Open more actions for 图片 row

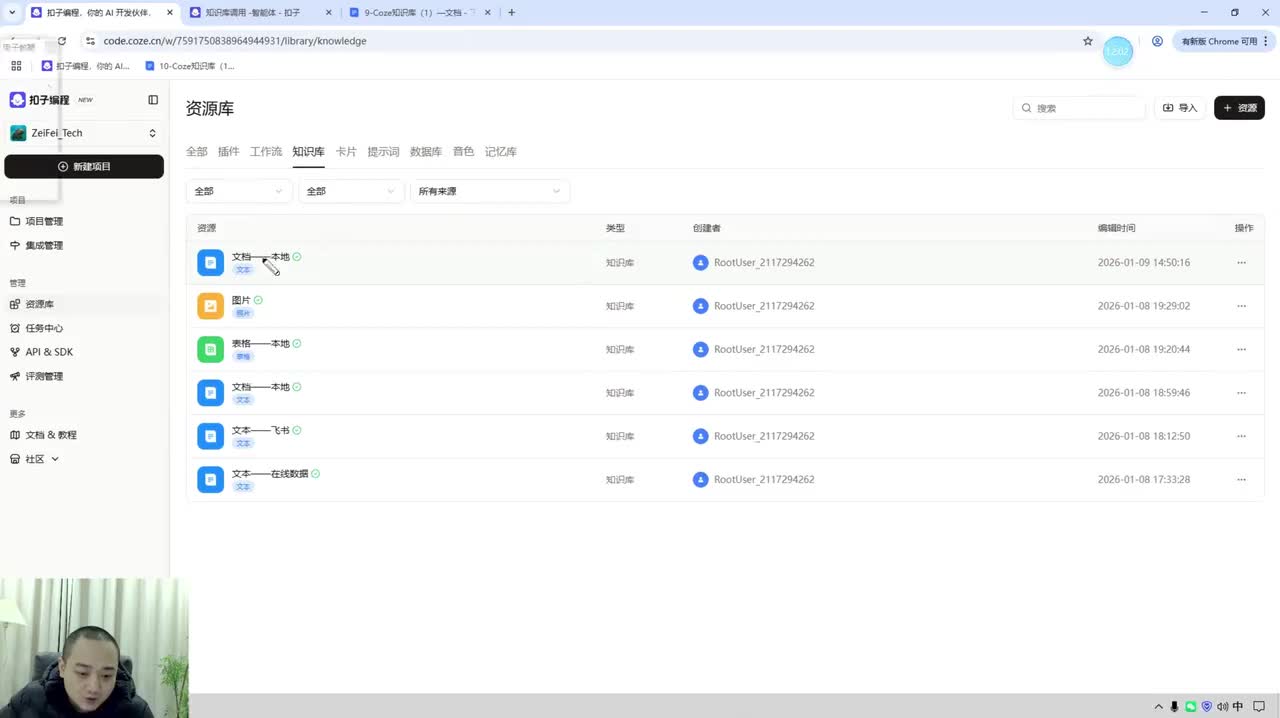1242,306
